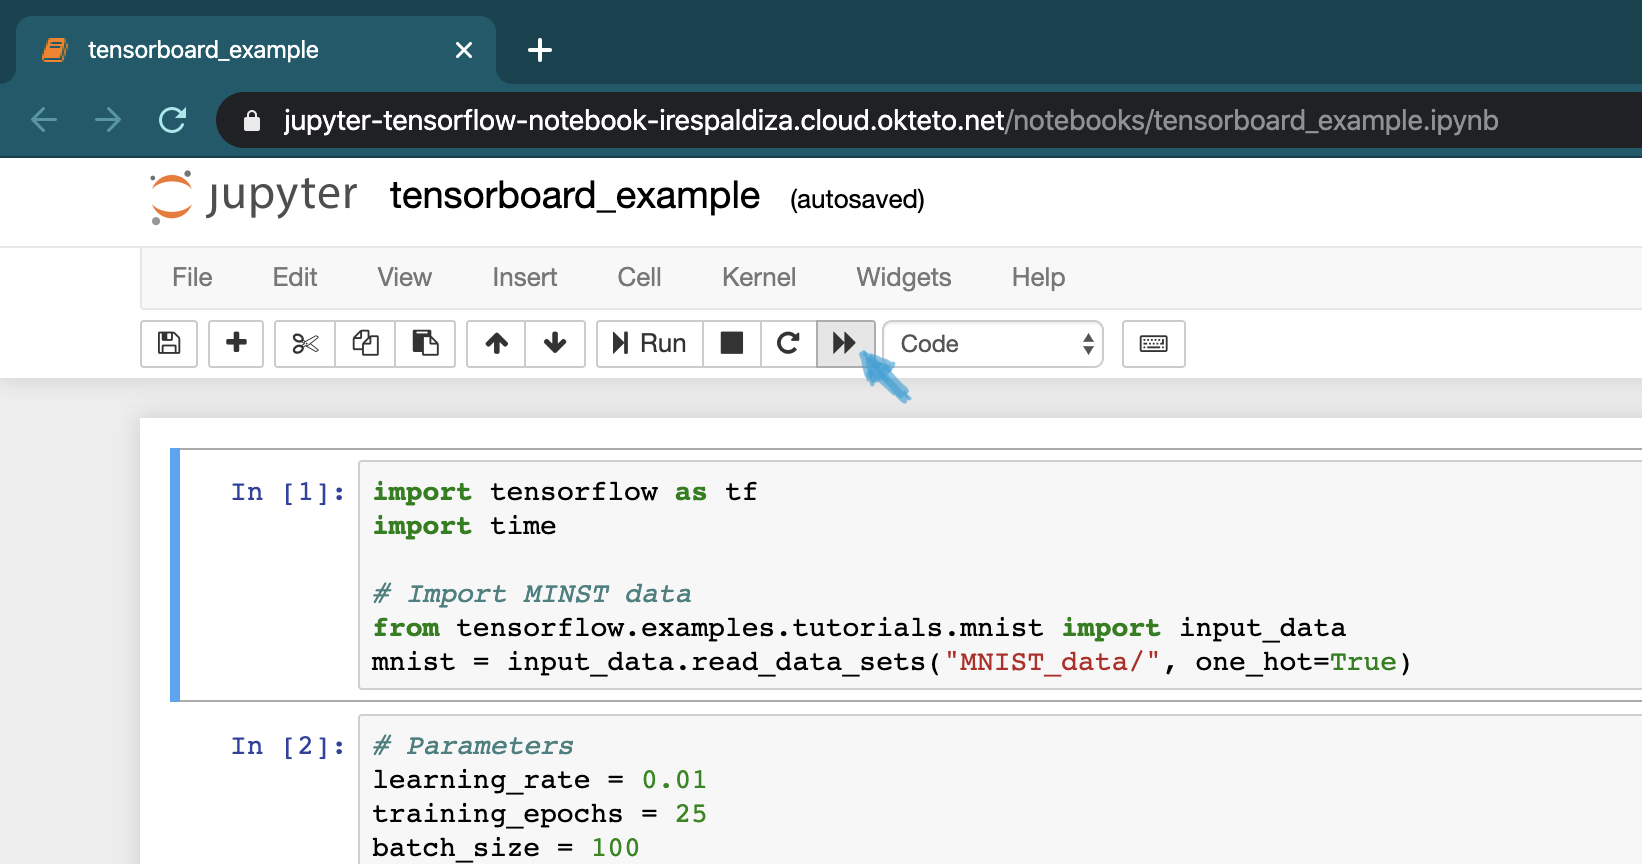Open the Help menu
The image size is (1642, 864).
pos(1038,277)
